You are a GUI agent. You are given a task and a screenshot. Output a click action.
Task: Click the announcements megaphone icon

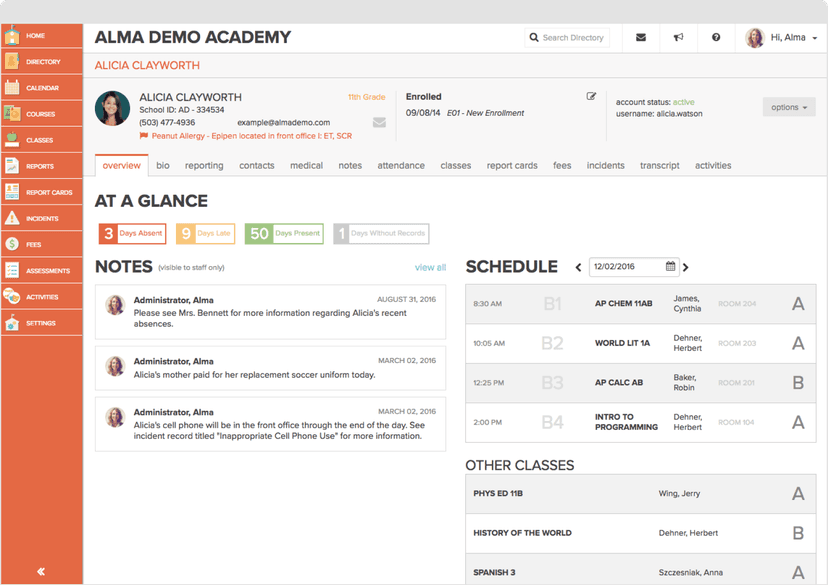(x=678, y=37)
